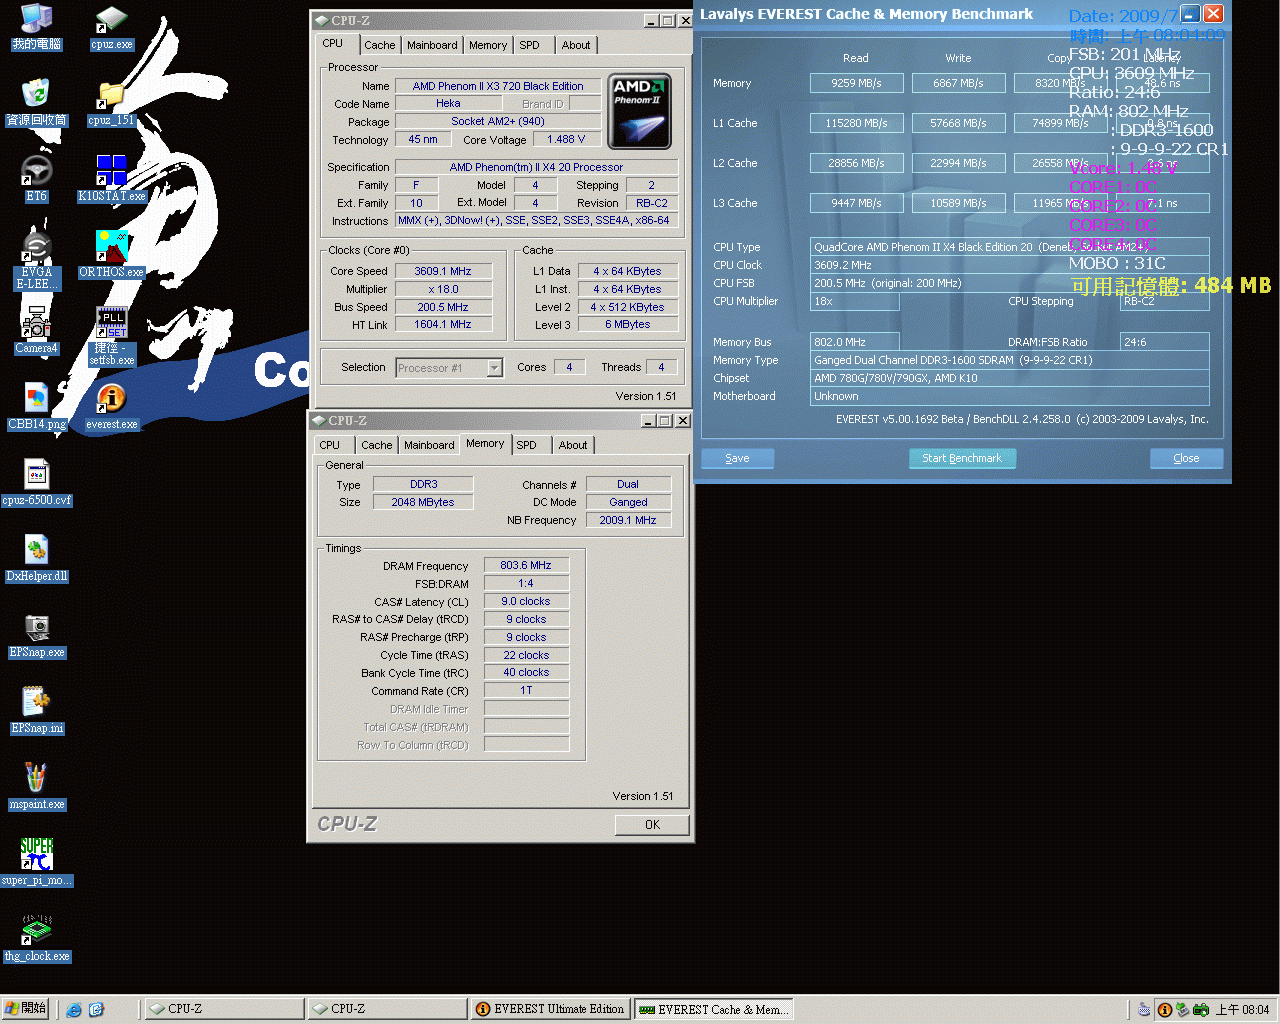Click the Cycle Time 22 clocks value
Screen dimensions: 1280x1024
(526, 655)
